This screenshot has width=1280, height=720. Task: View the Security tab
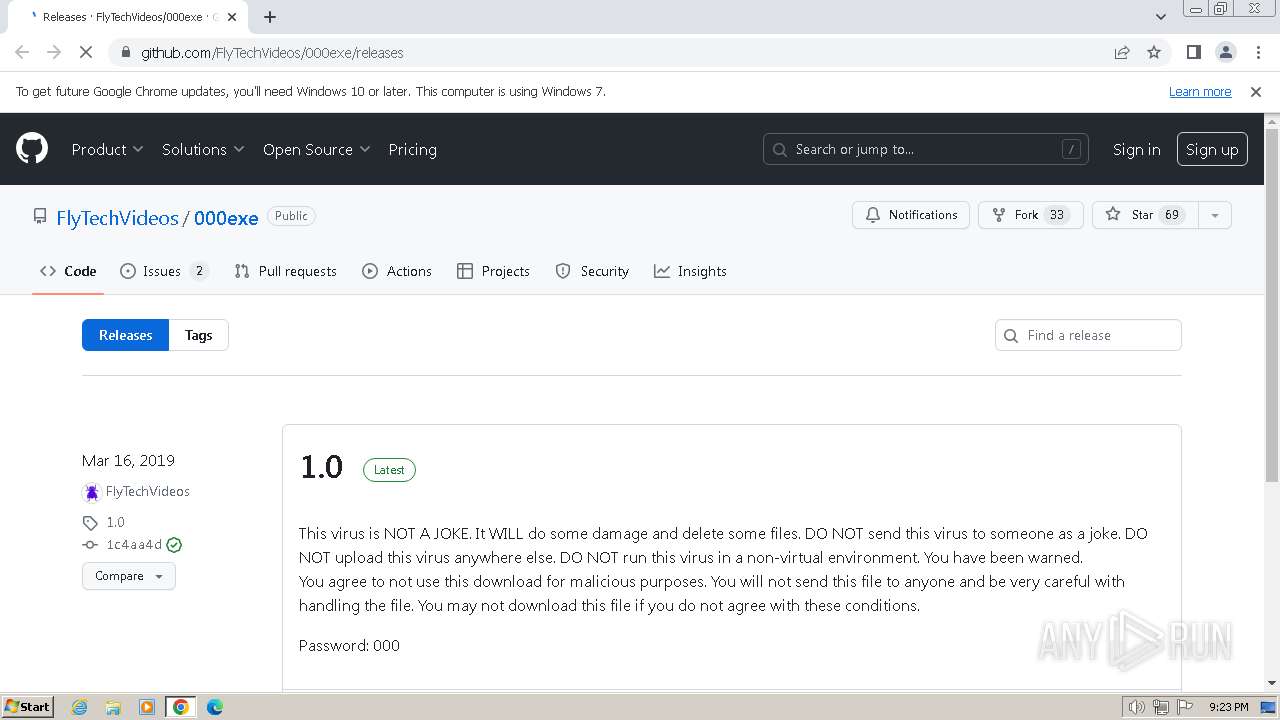coord(592,271)
